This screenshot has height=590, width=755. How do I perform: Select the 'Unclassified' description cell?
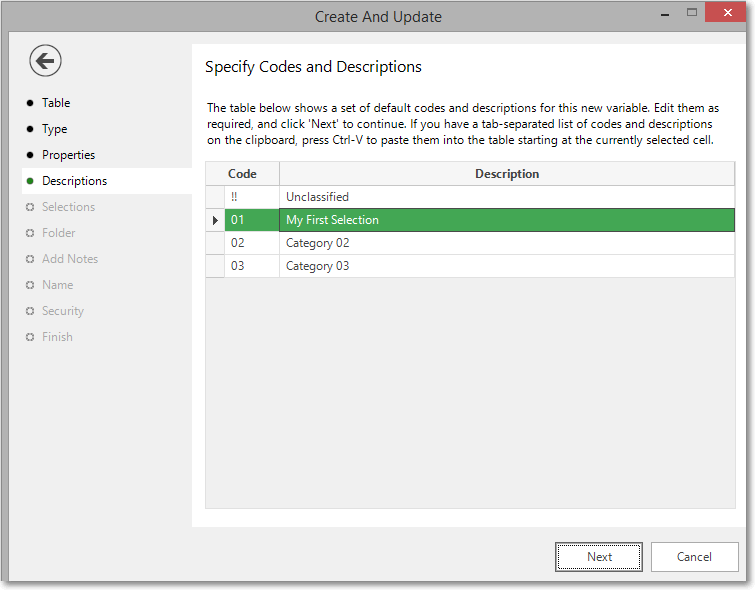point(507,197)
